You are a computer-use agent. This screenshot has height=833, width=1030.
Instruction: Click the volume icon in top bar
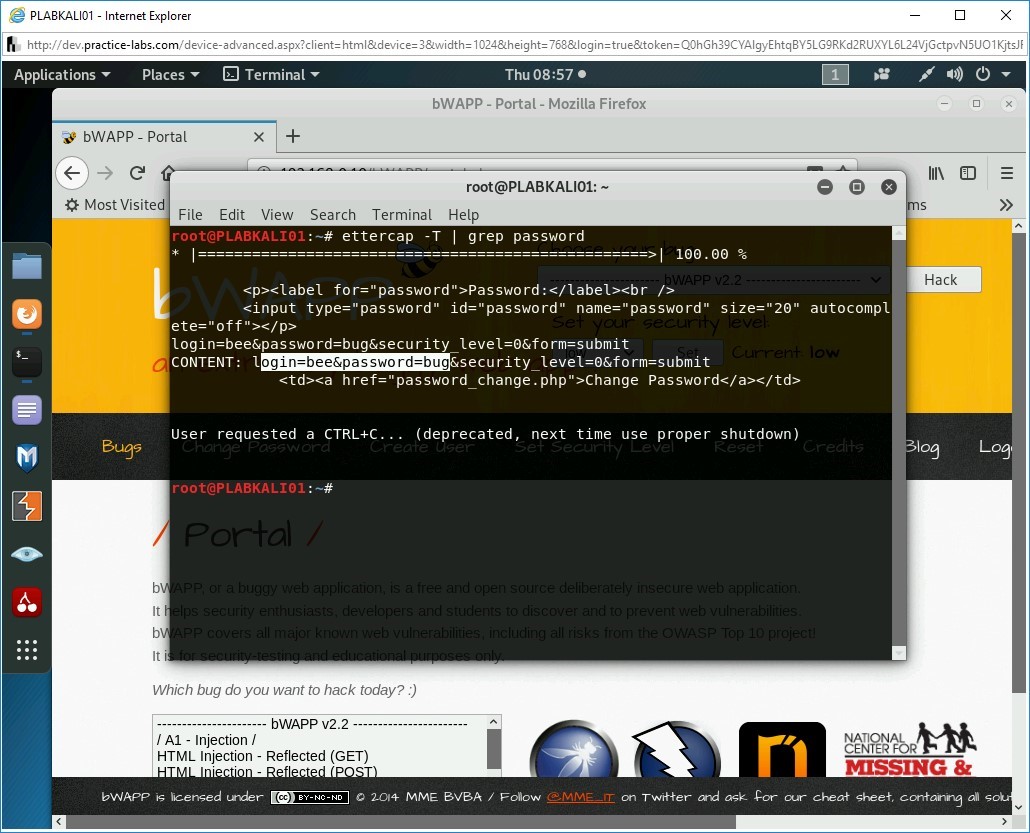[x=955, y=75]
